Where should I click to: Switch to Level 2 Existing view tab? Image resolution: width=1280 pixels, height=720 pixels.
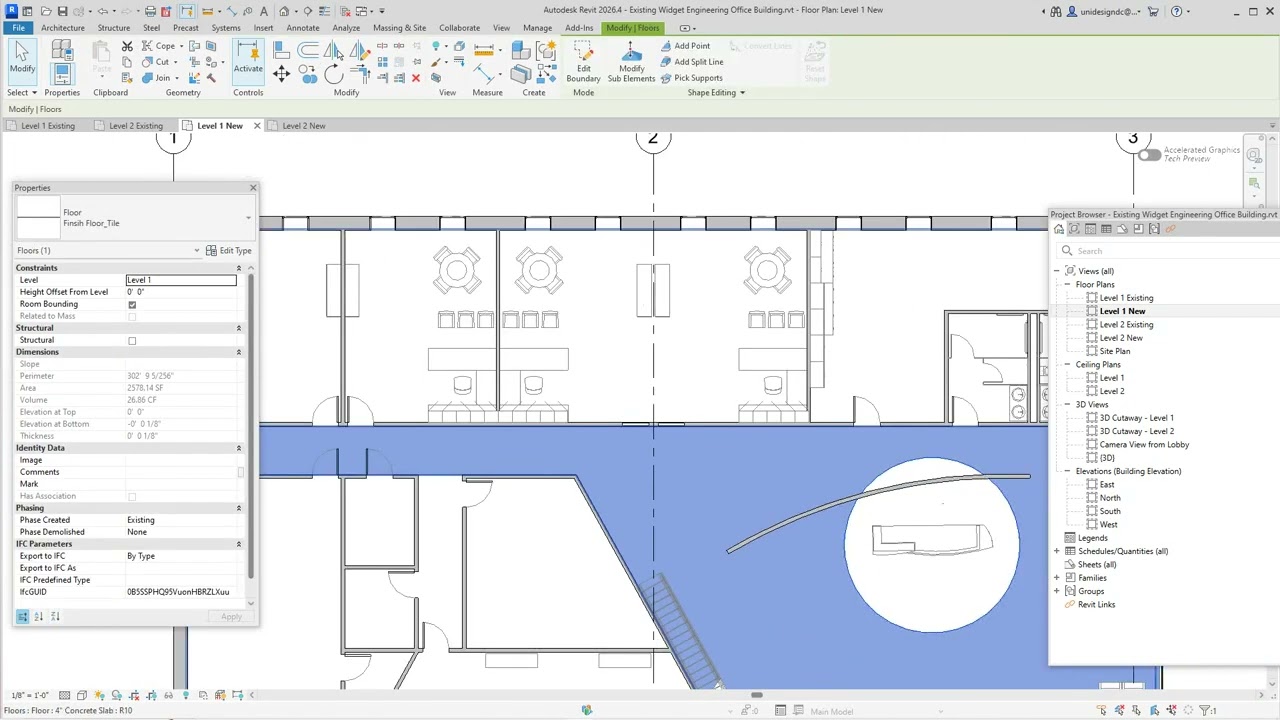point(135,126)
